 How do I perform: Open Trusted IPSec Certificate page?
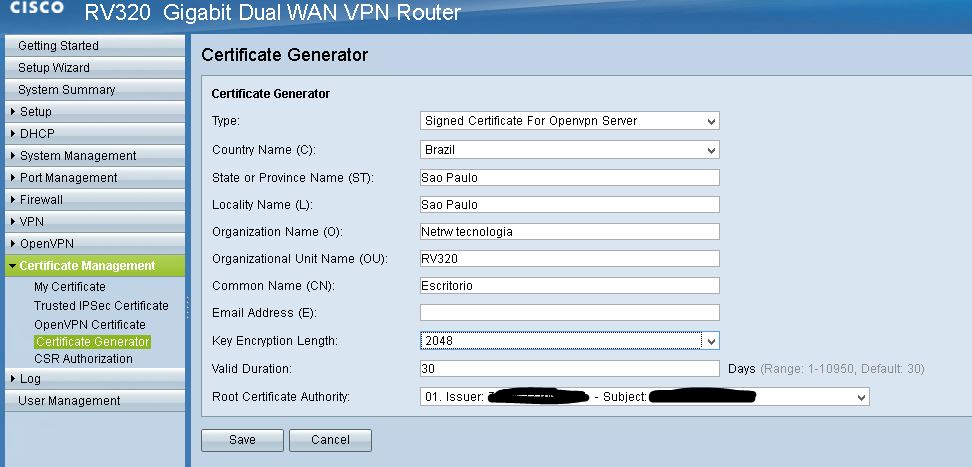[101, 306]
